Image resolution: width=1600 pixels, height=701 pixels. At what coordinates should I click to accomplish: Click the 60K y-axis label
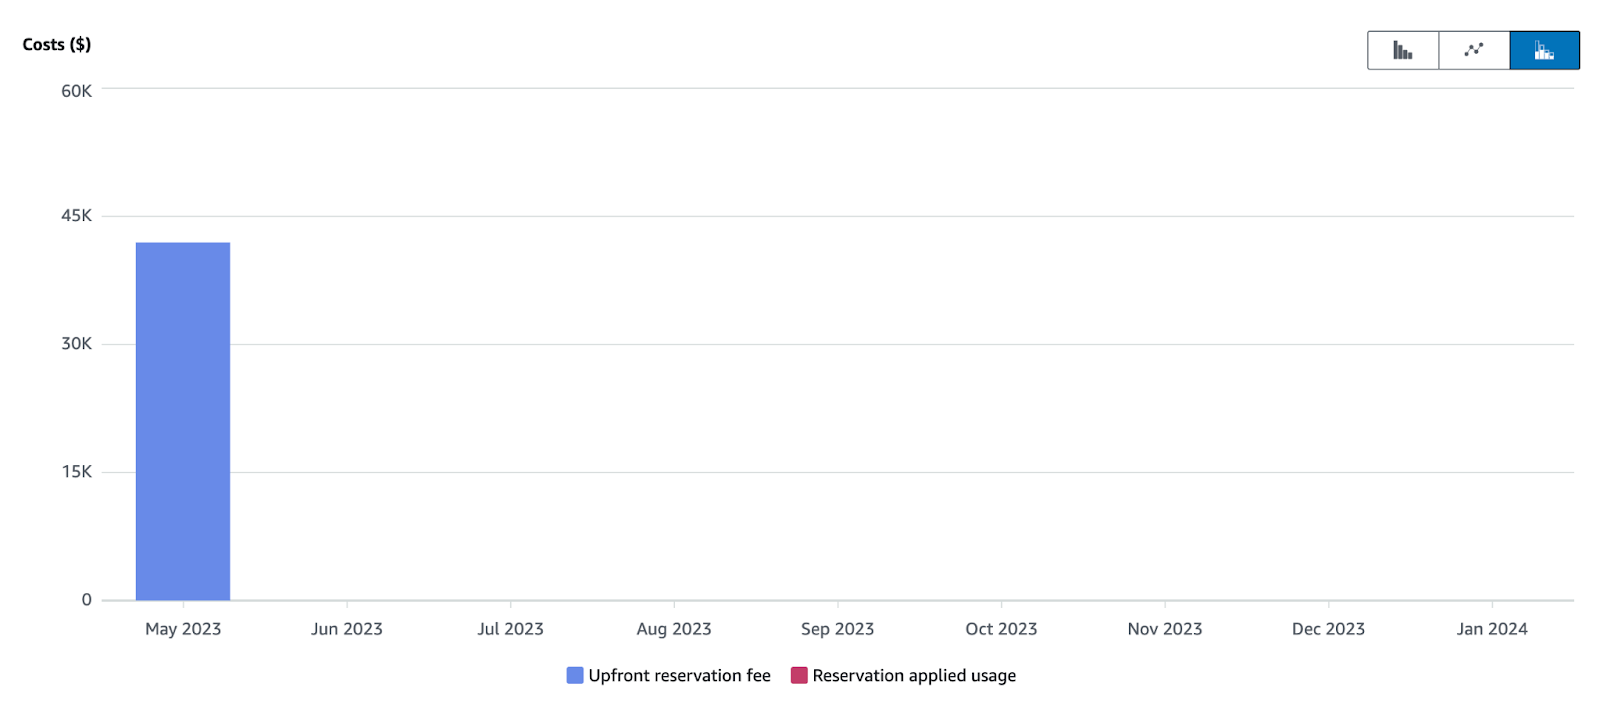coord(76,91)
